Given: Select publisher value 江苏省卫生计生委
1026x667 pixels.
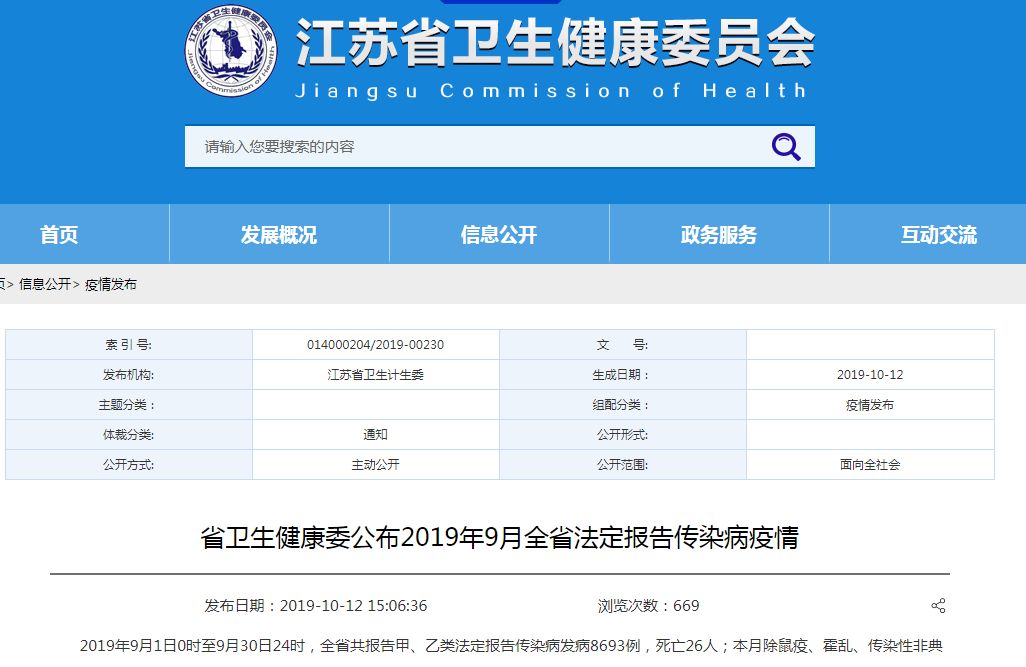Looking at the screenshot, I should [376, 374].
